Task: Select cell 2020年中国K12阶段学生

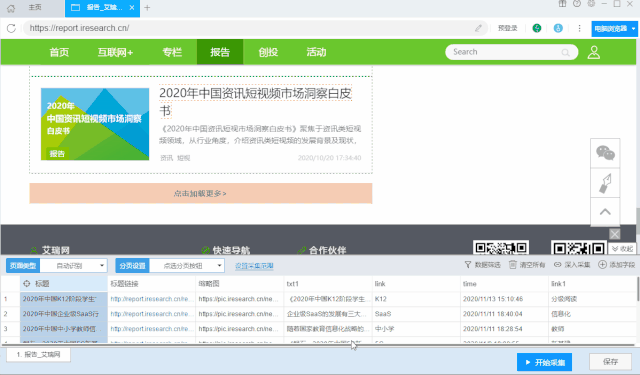Action: pyautogui.click(x=64, y=299)
